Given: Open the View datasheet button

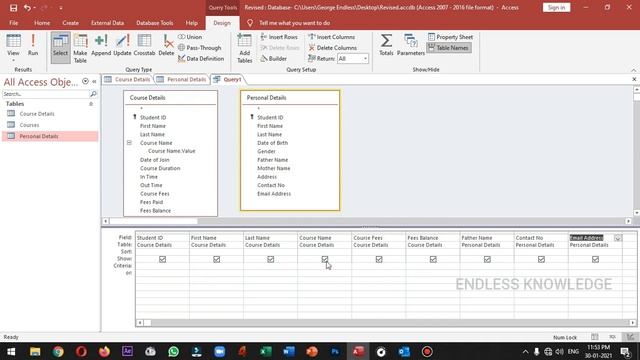Looking at the screenshot, I should [13, 46].
